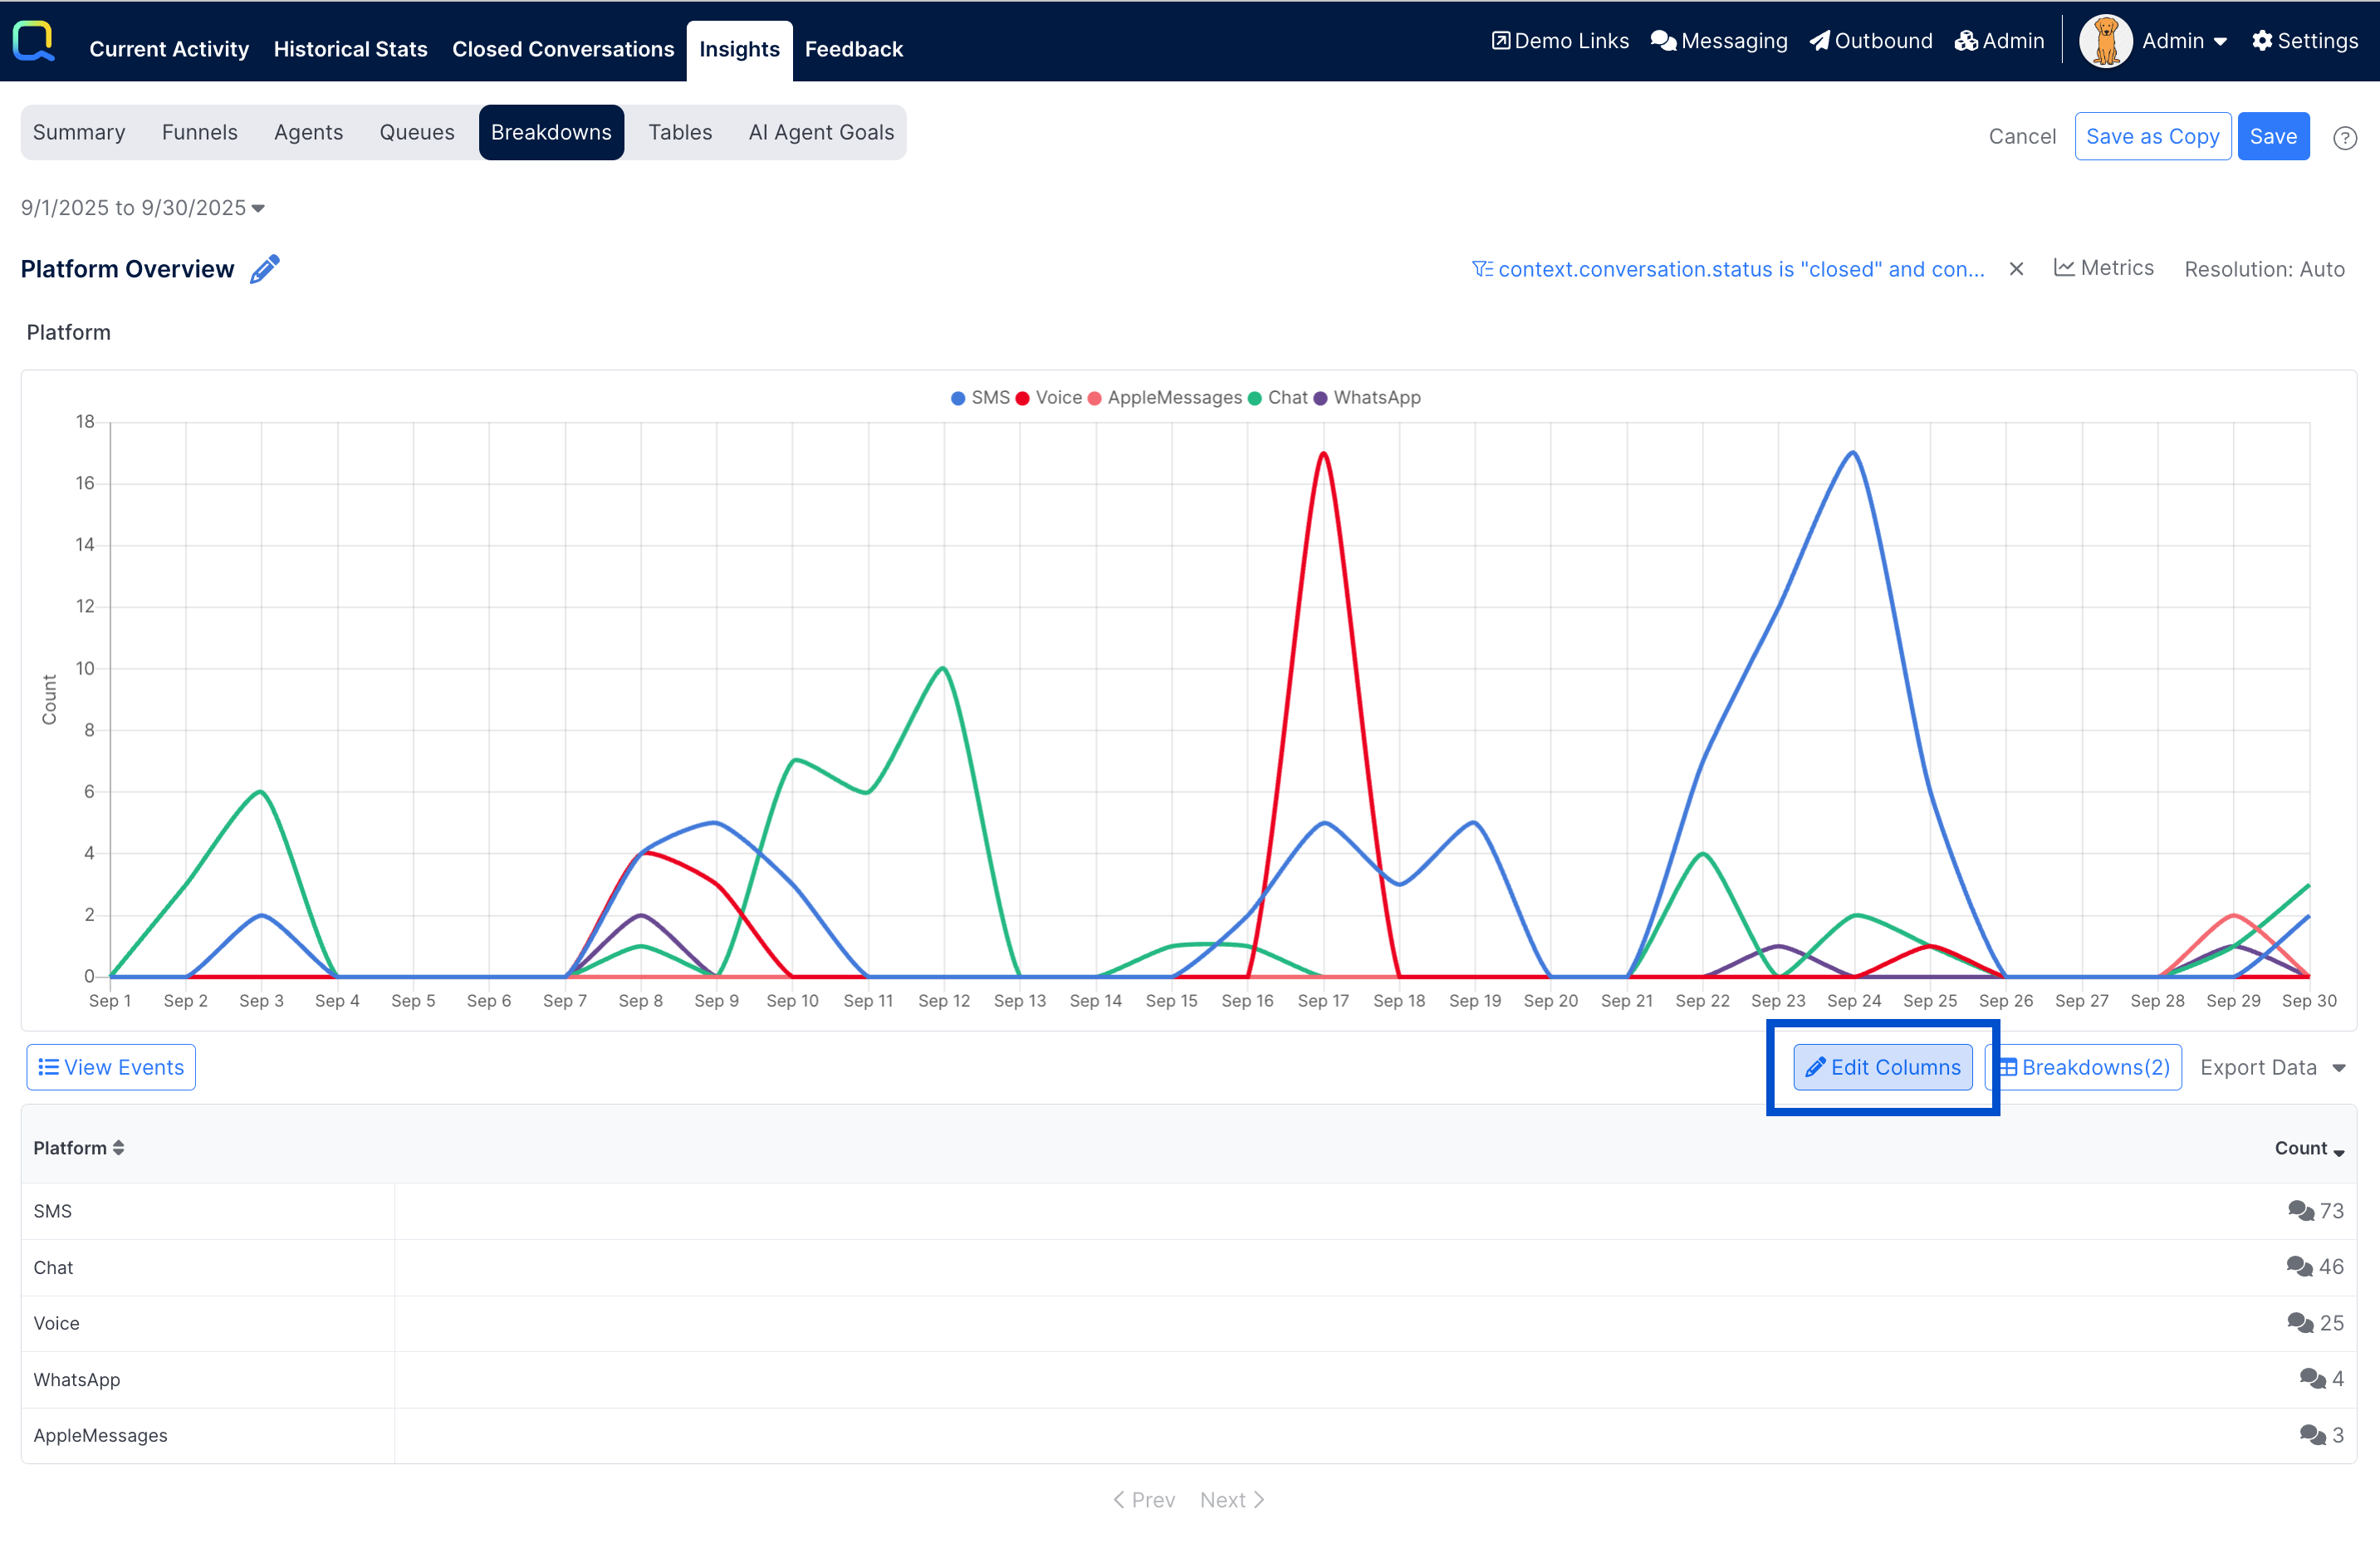
Task: Click the pencil icon beside Platform Overview
Action: [264, 269]
